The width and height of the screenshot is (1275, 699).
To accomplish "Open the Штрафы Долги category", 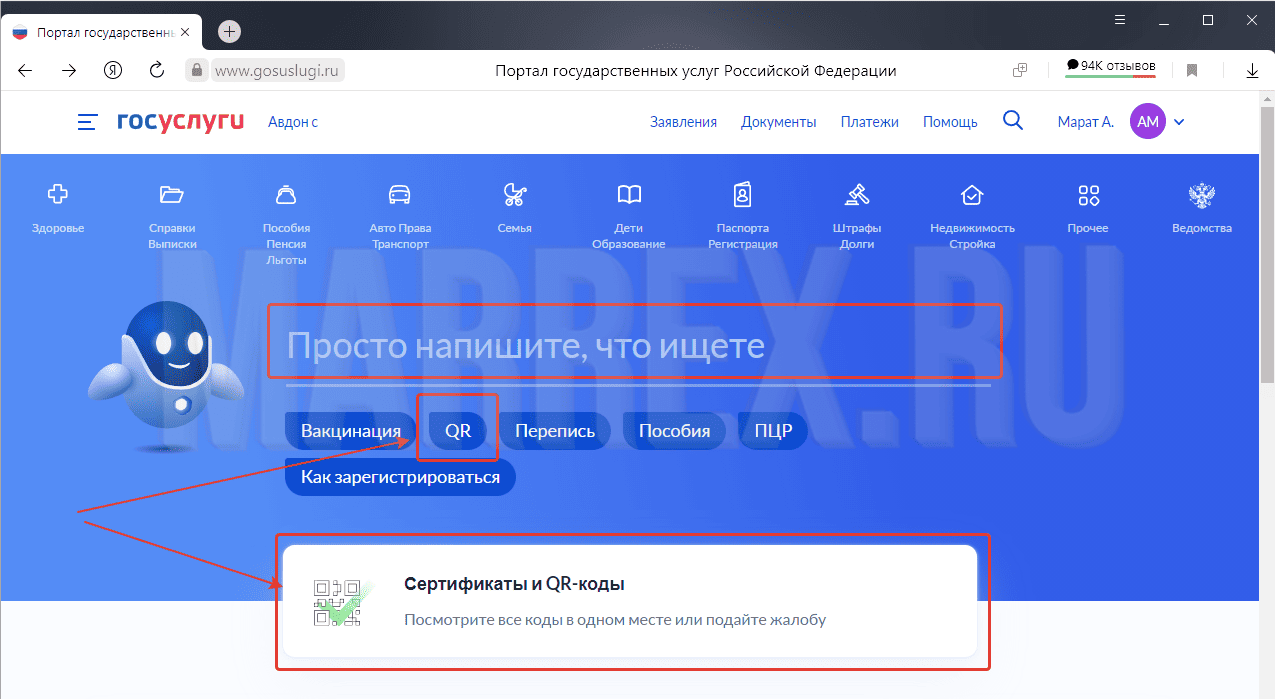I will pyautogui.click(x=857, y=216).
